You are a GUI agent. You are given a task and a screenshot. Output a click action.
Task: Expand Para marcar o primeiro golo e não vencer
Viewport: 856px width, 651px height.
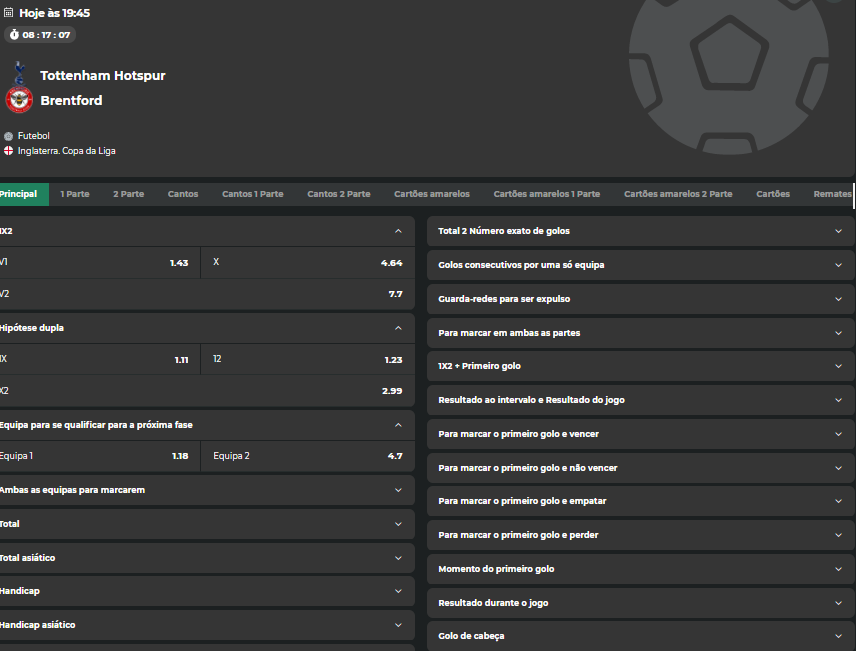(x=640, y=467)
